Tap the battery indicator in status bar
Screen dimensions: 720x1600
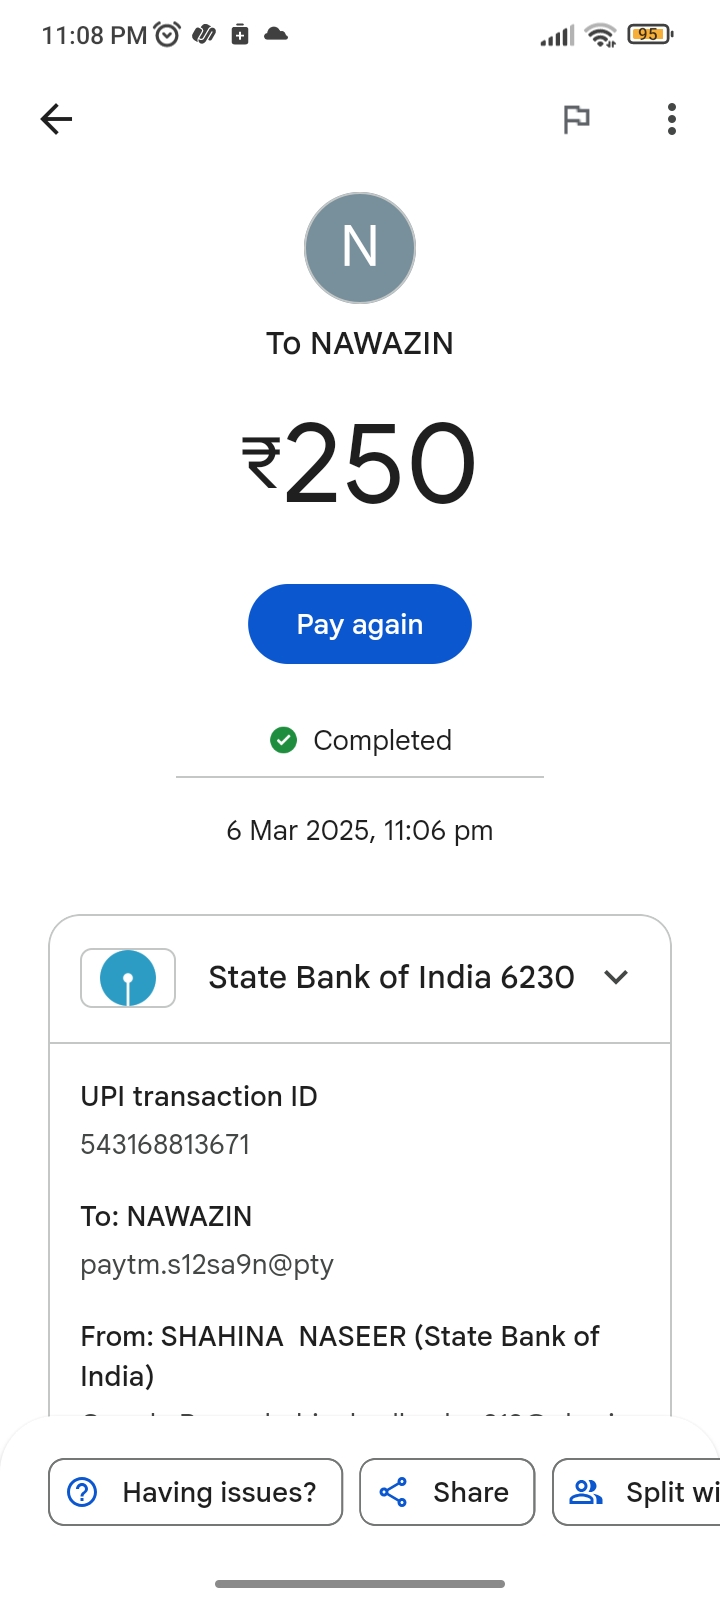650,35
